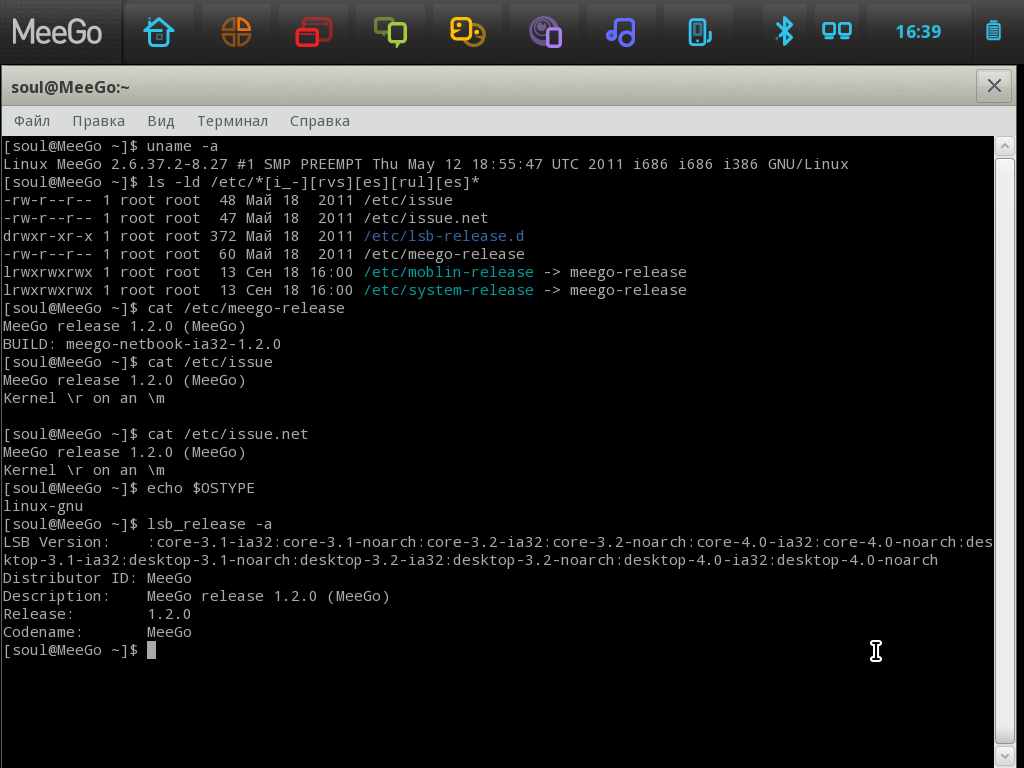
Task: Click the 'uname -a' command text
Action: point(182,146)
